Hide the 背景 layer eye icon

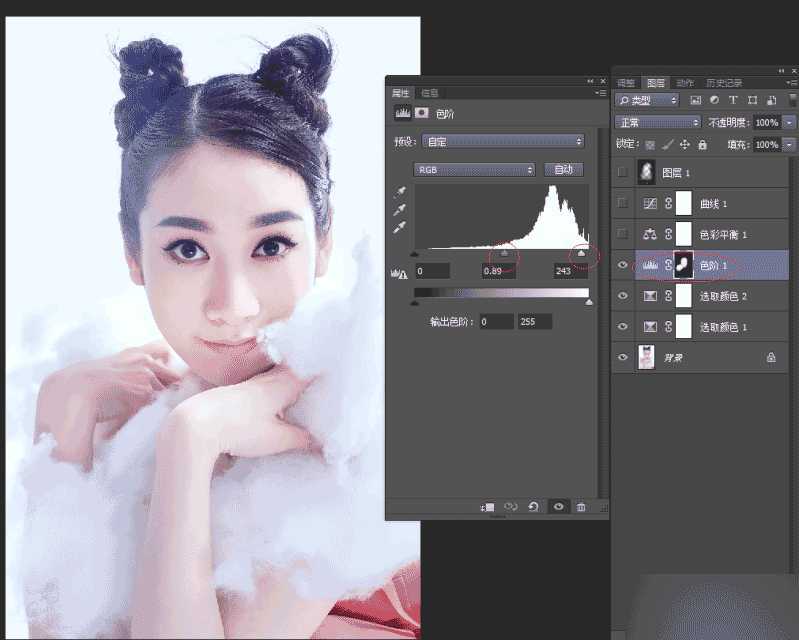click(x=622, y=357)
